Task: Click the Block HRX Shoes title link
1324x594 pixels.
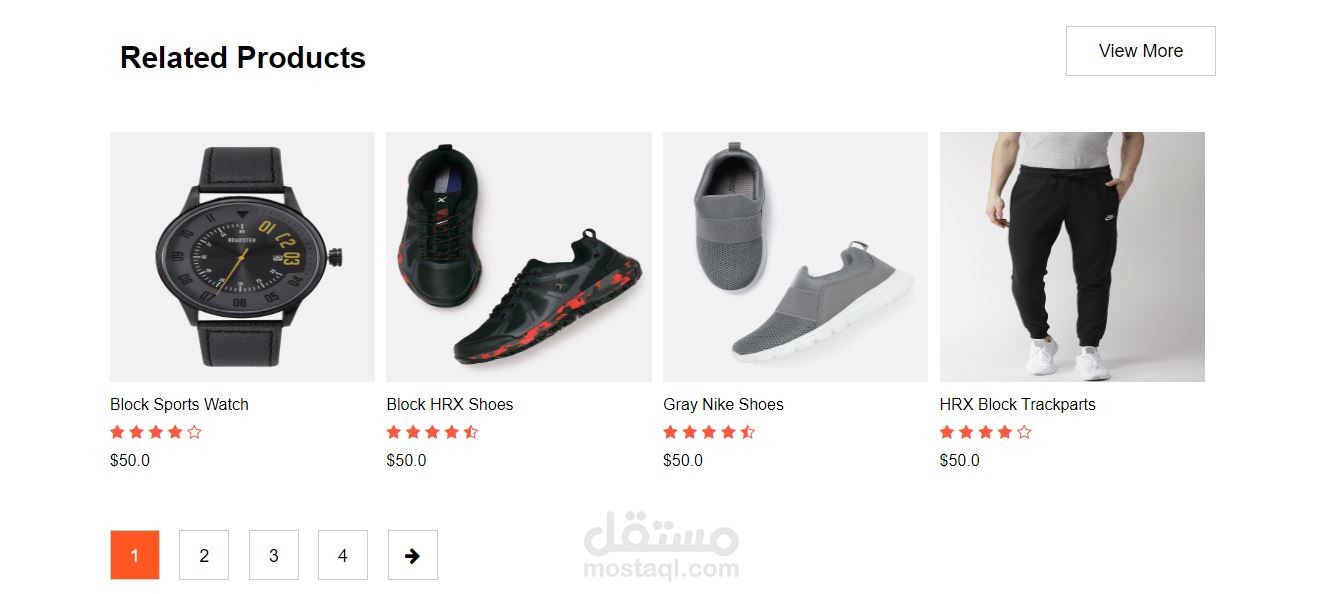Action: (450, 404)
